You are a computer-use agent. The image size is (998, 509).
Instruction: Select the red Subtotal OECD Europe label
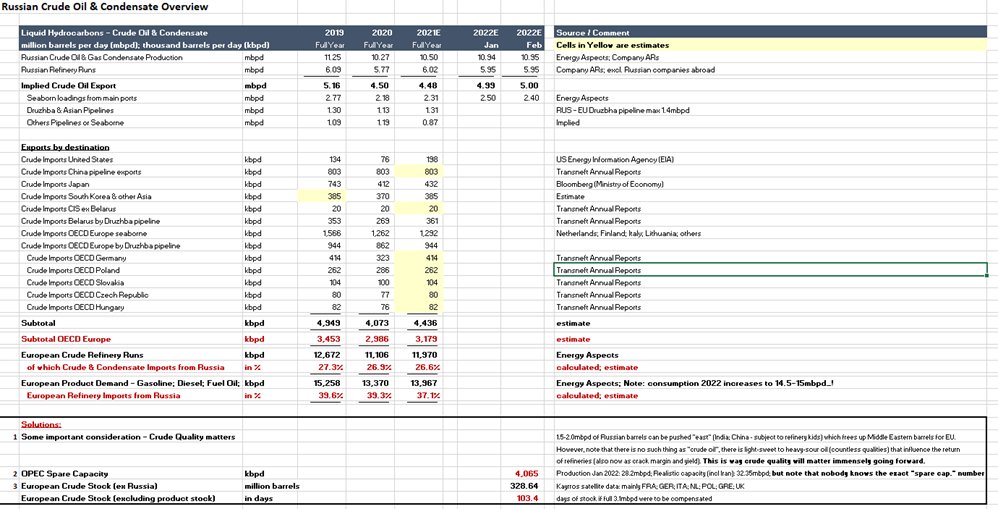66,339
